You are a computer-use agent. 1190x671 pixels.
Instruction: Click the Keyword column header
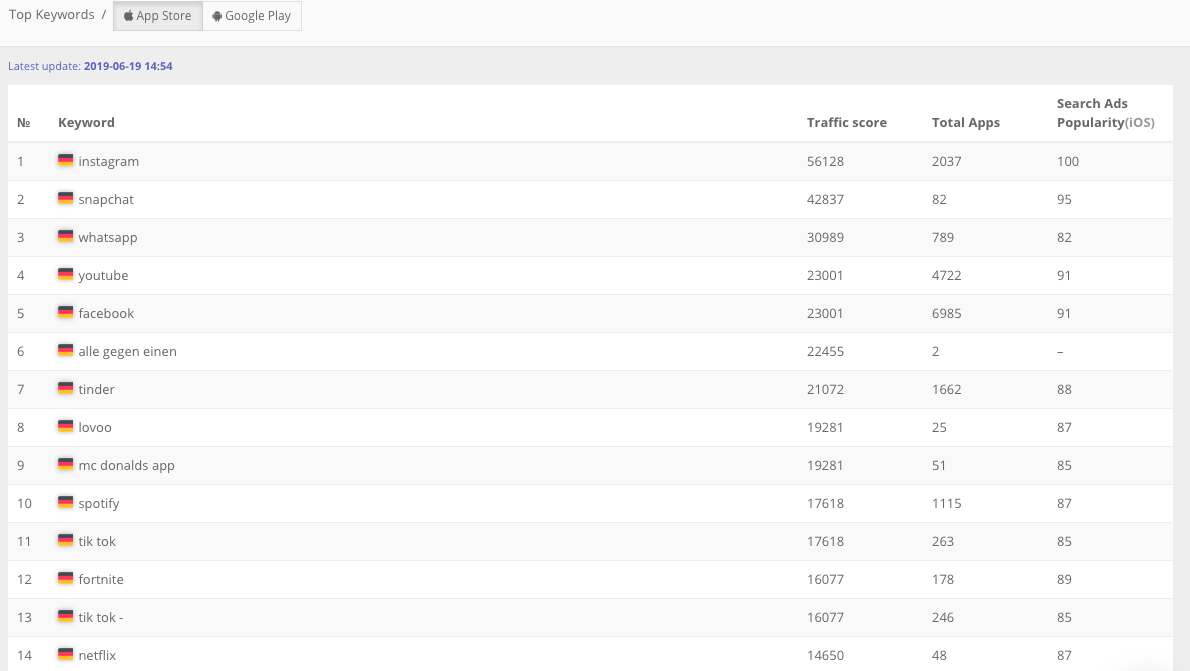click(87, 122)
